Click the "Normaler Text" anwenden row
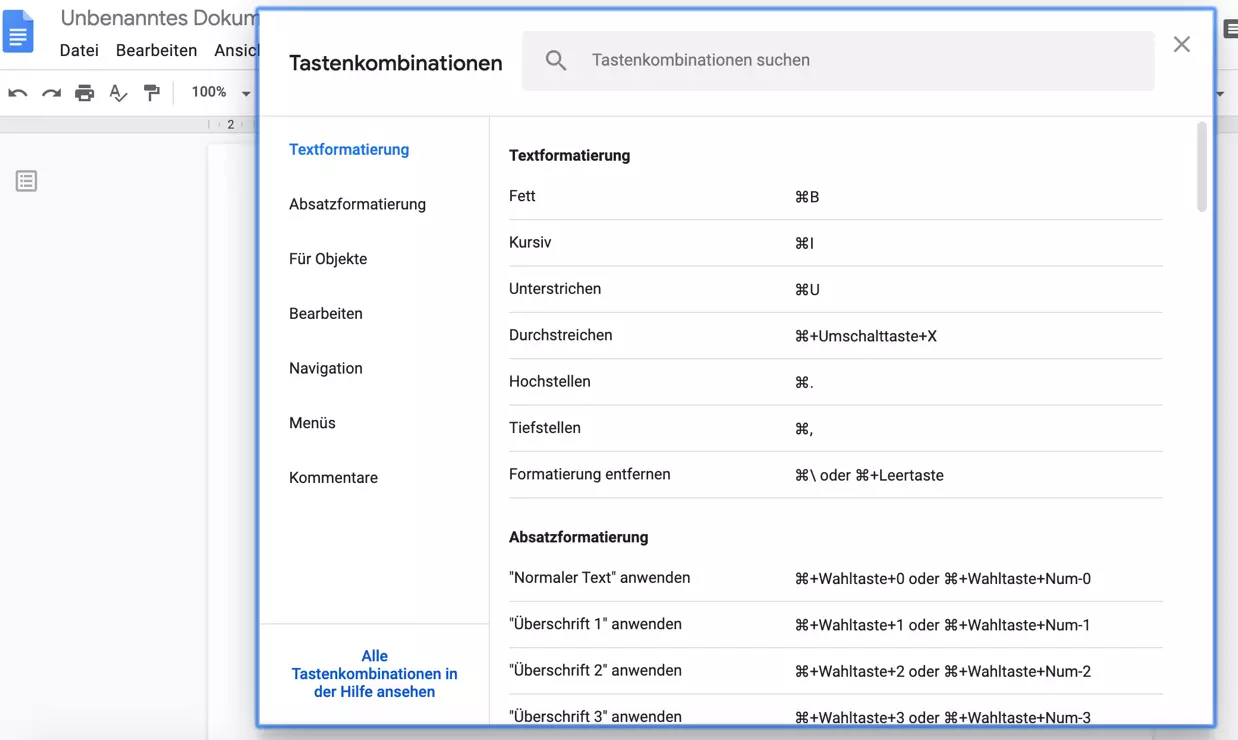Image resolution: width=1238 pixels, height=740 pixels. (835, 578)
